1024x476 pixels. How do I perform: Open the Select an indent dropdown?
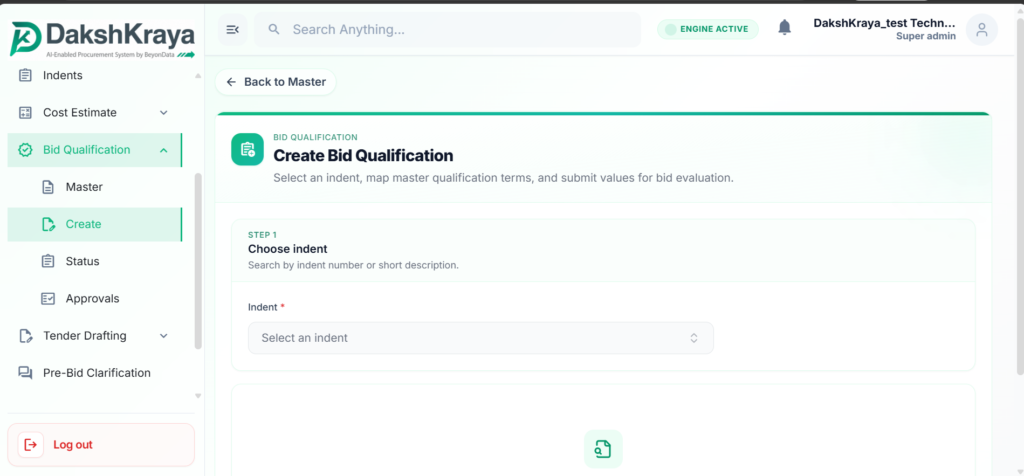[x=481, y=338]
